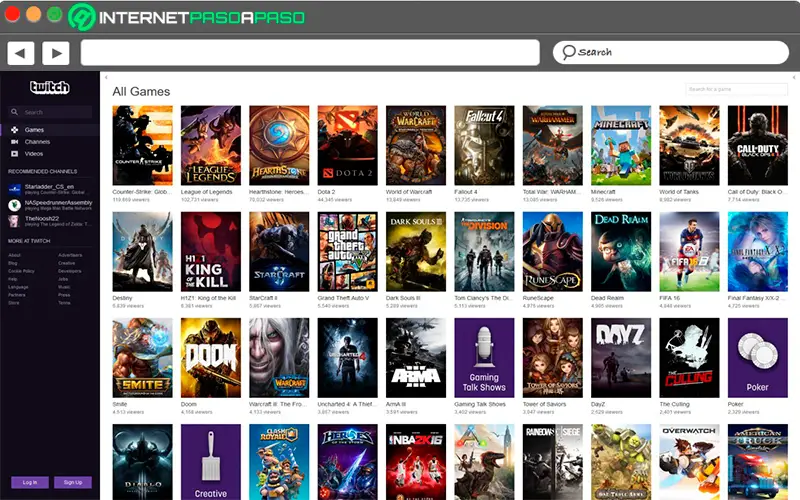The height and width of the screenshot is (500, 800).
Task: Click the TheNoosh22 channel avatar
Action: pyautogui.click(x=14, y=221)
